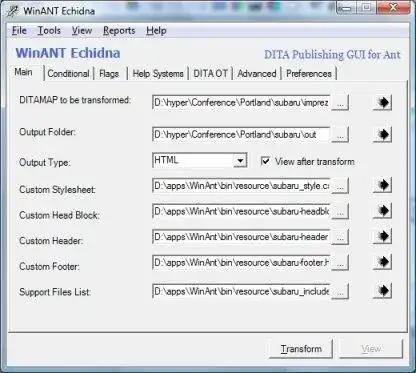Open the View menu
Screen dimensions: 416x373
point(82,31)
